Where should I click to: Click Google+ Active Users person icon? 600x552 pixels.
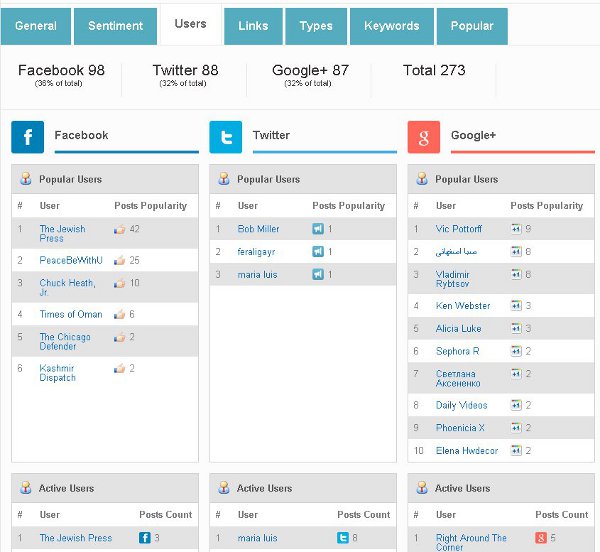click(x=422, y=488)
